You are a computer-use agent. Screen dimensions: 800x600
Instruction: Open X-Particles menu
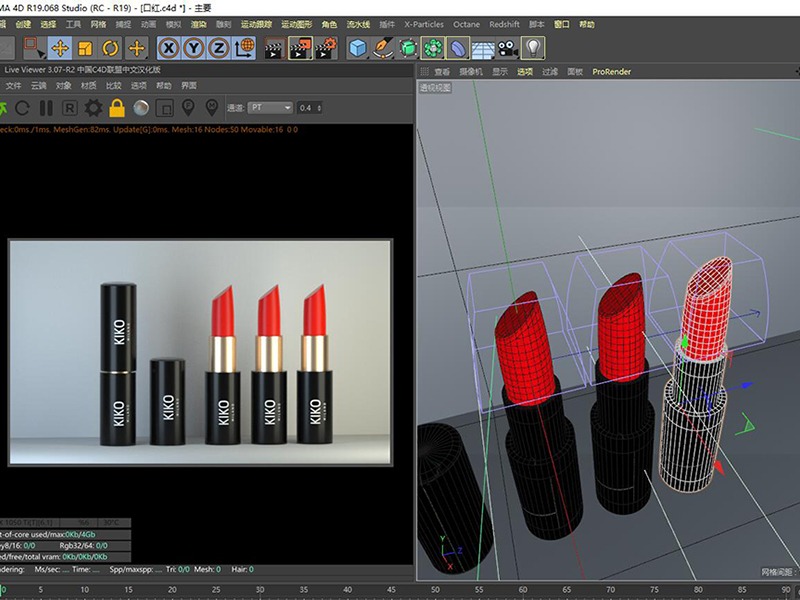(423, 24)
